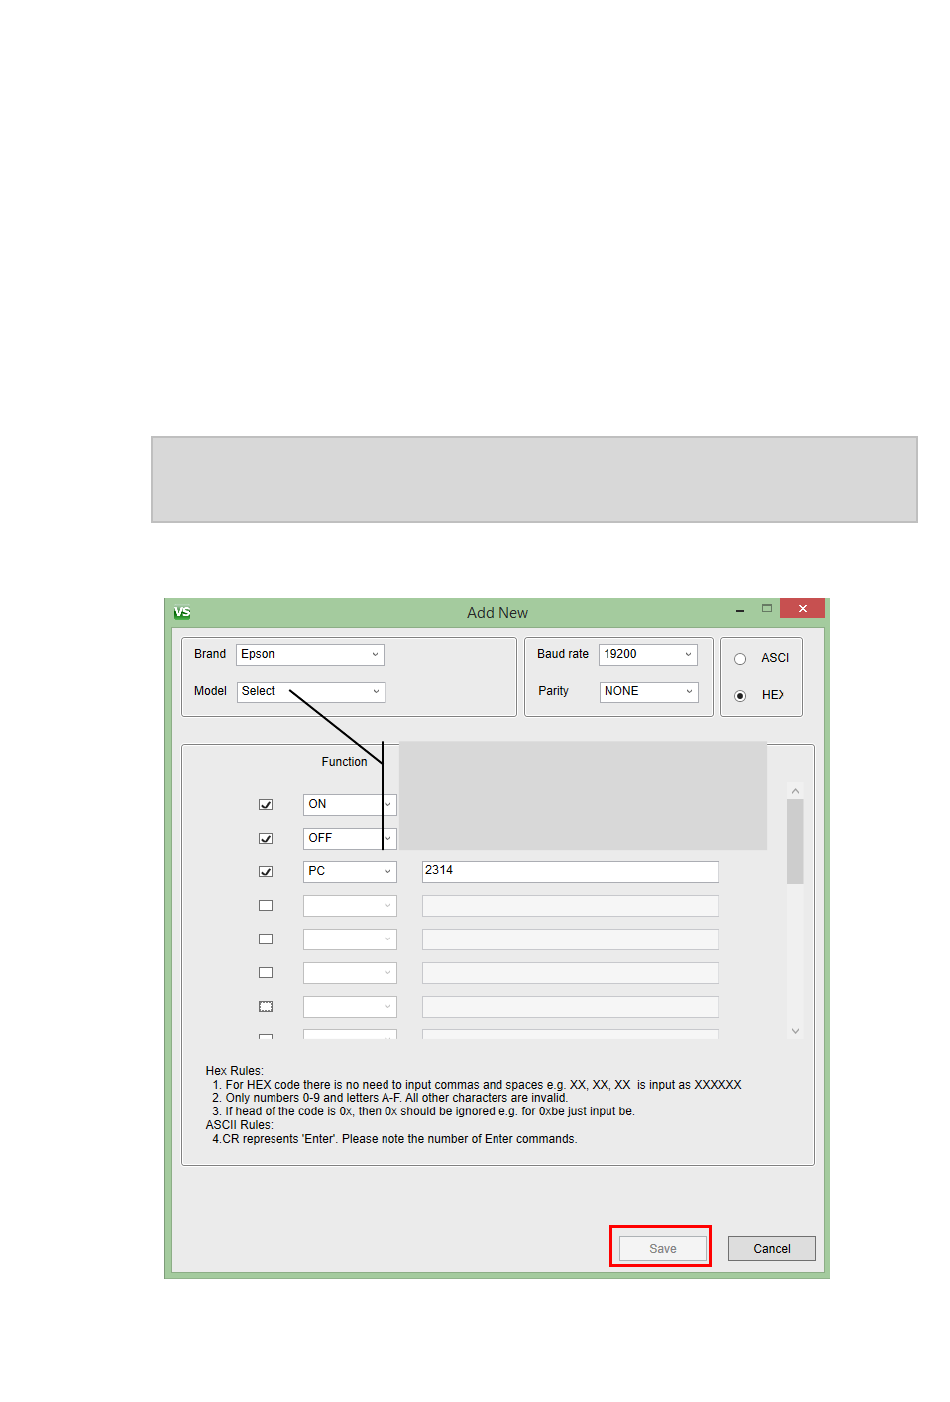
Task: Tick the empty checkbox directly below the PC row
Action: click(x=266, y=905)
